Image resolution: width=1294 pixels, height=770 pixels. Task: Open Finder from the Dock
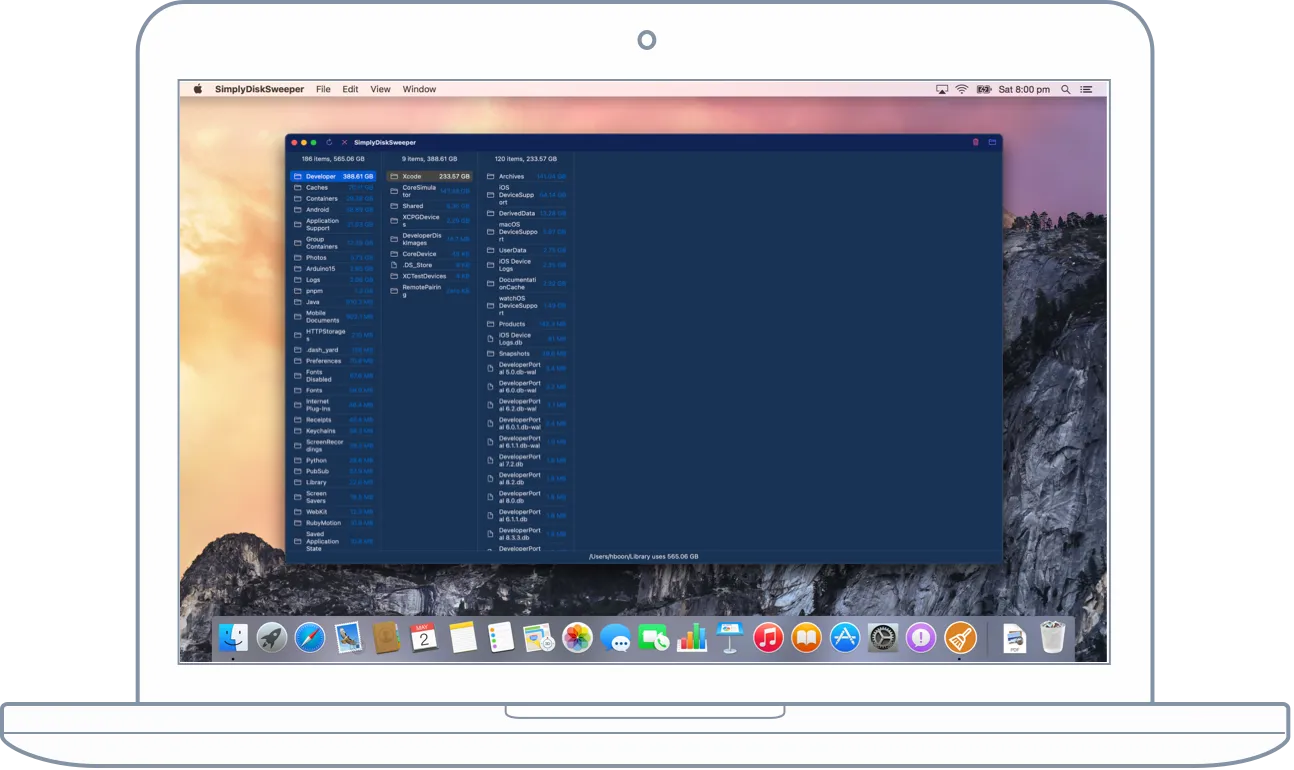click(233, 637)
